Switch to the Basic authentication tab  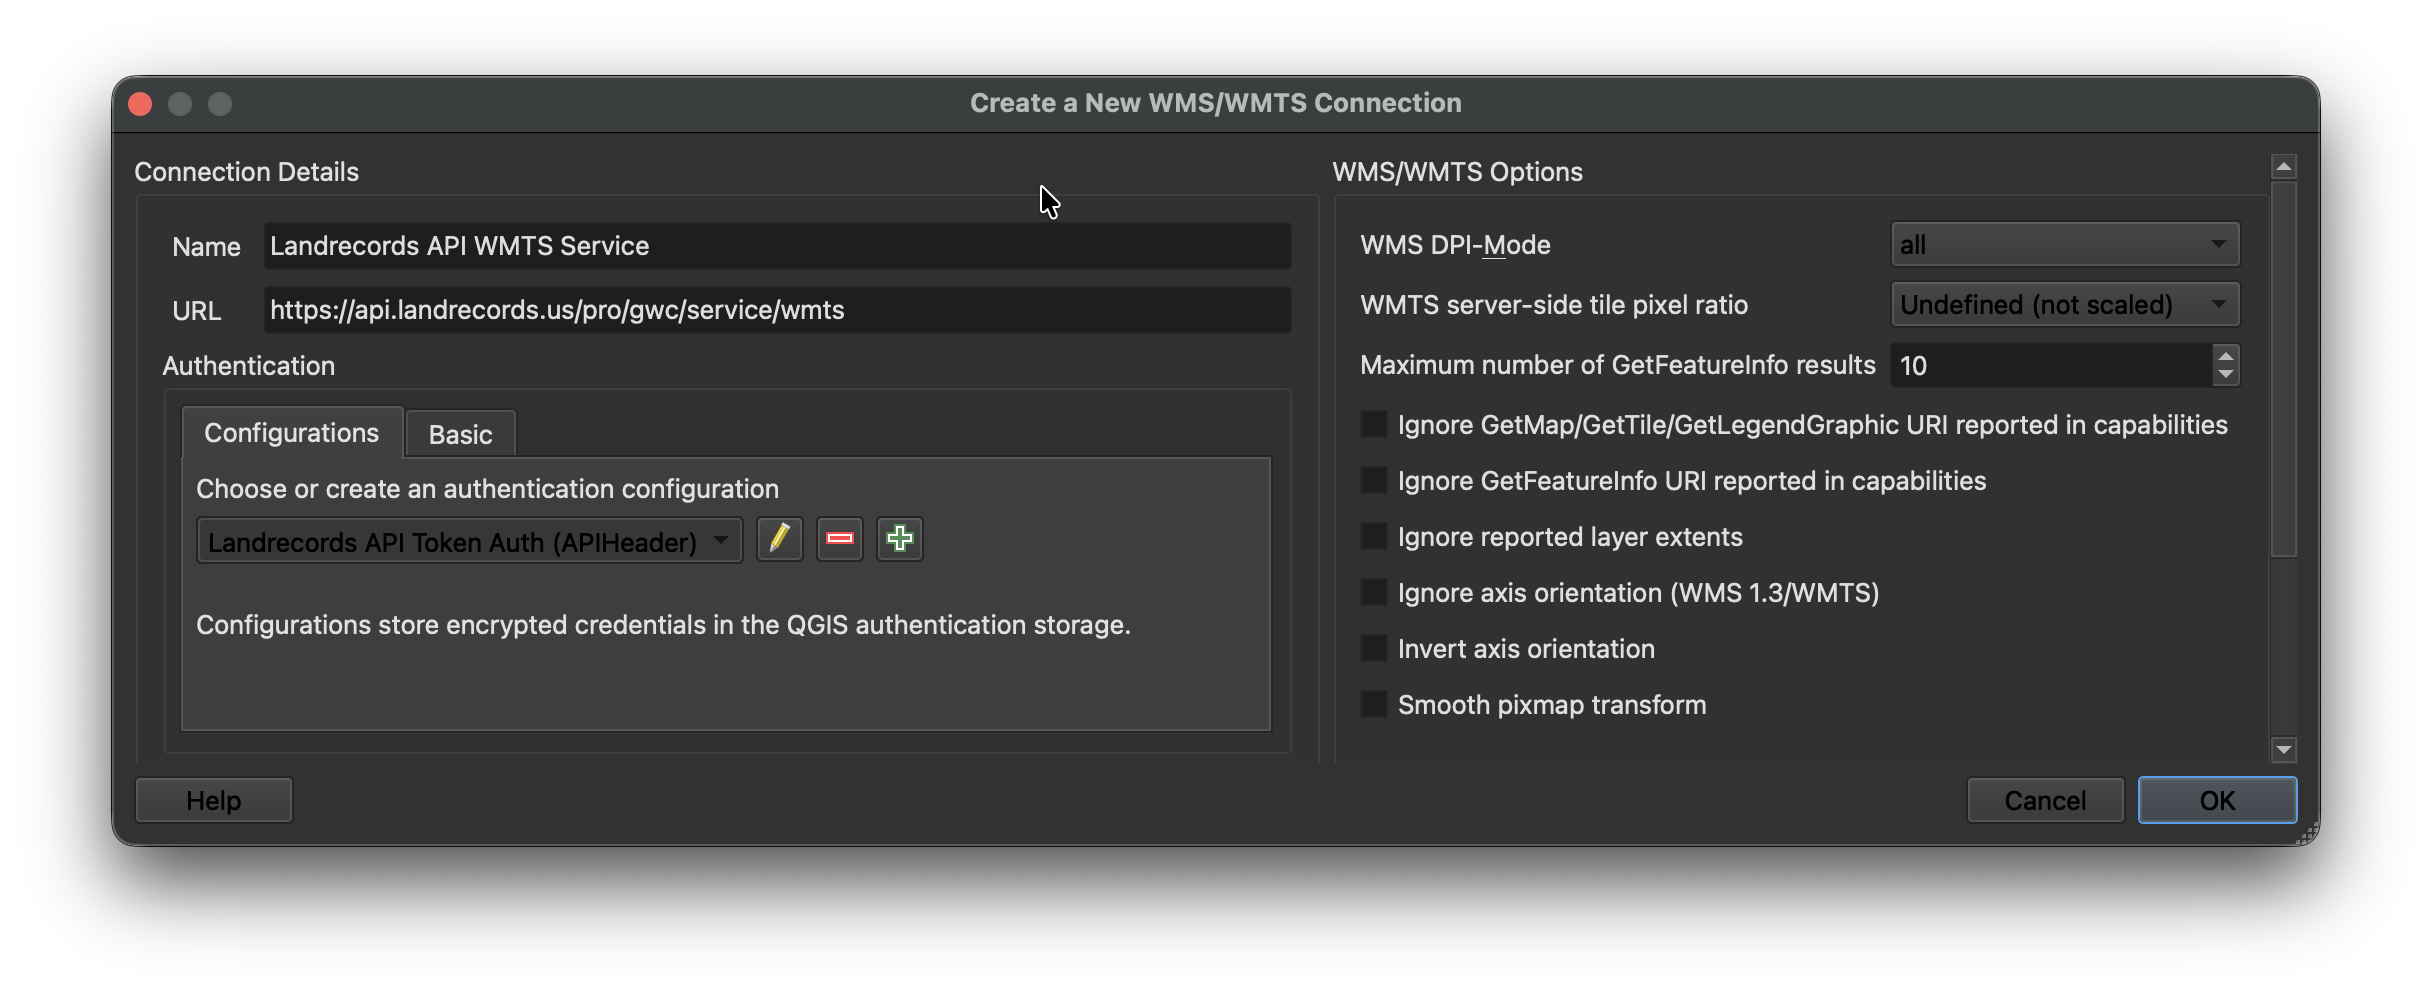[460, 434]
